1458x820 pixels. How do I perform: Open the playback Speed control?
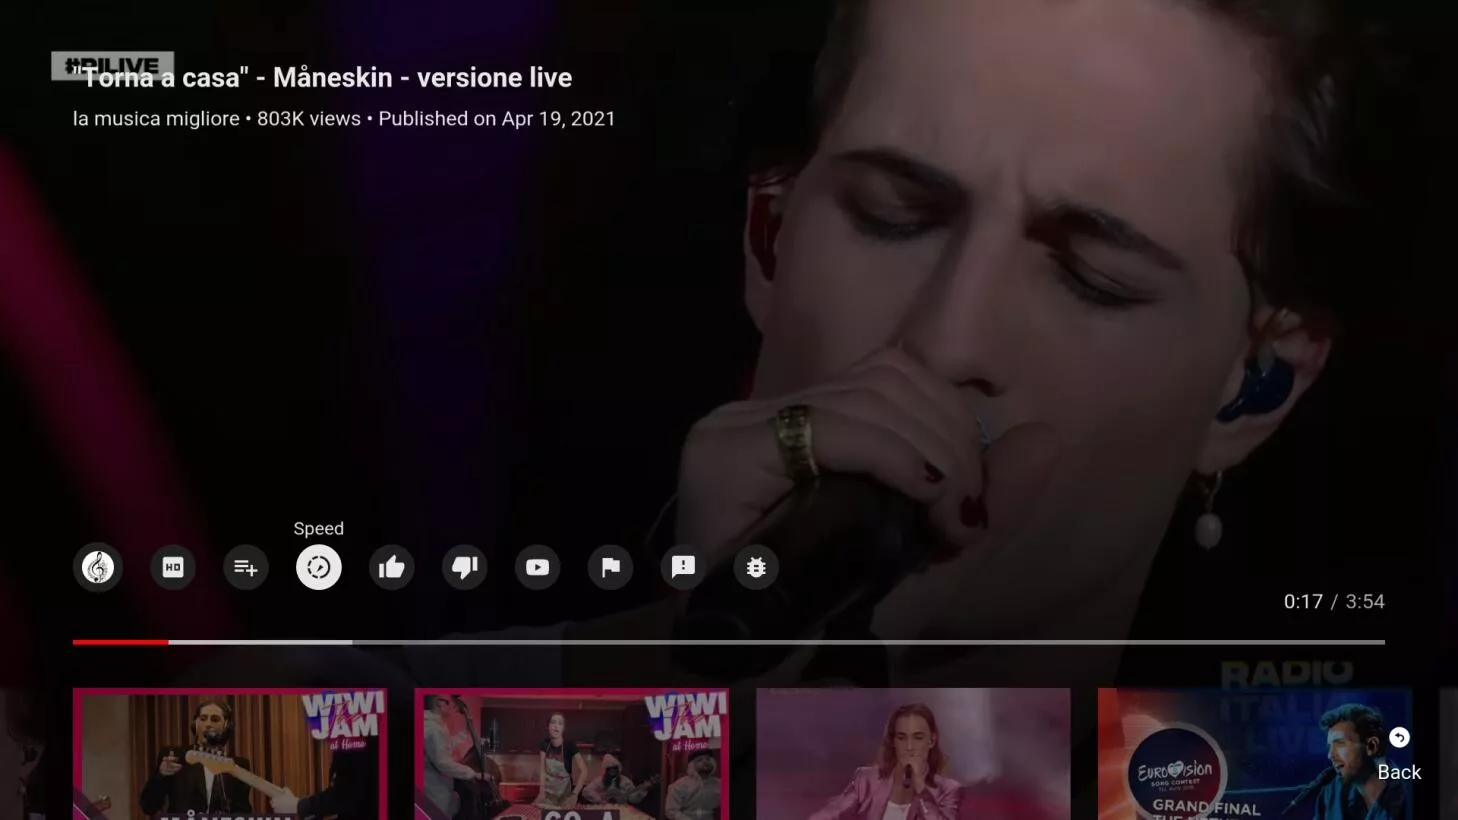pyautogui.click(x=319, y=568)
